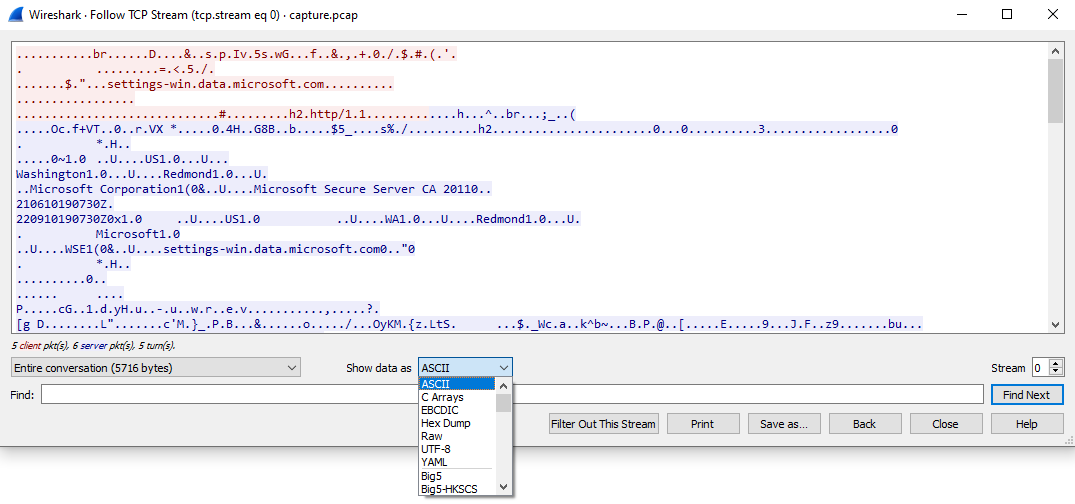Select UTF-8 from the format list

tap(457, 449)
